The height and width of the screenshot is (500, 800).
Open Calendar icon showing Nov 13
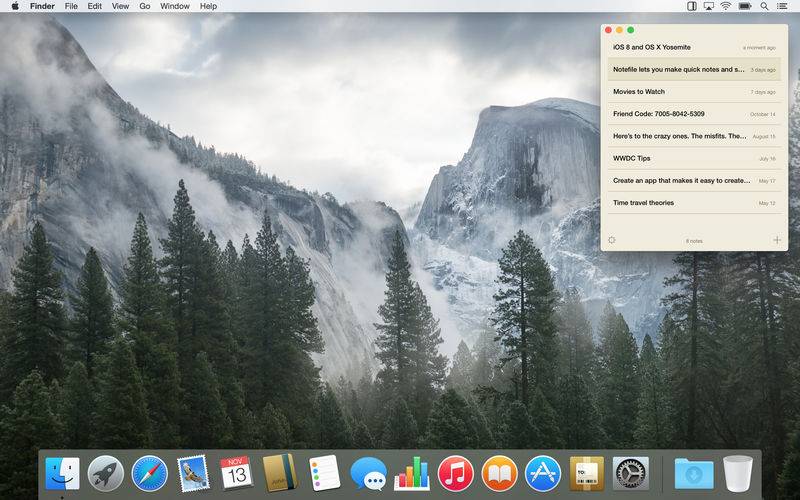coord(237,472)
